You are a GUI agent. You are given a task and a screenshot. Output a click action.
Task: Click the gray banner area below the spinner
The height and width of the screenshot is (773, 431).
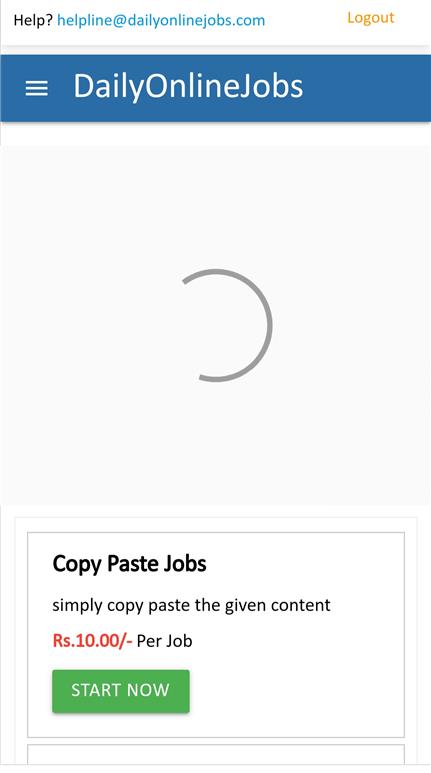216,444
